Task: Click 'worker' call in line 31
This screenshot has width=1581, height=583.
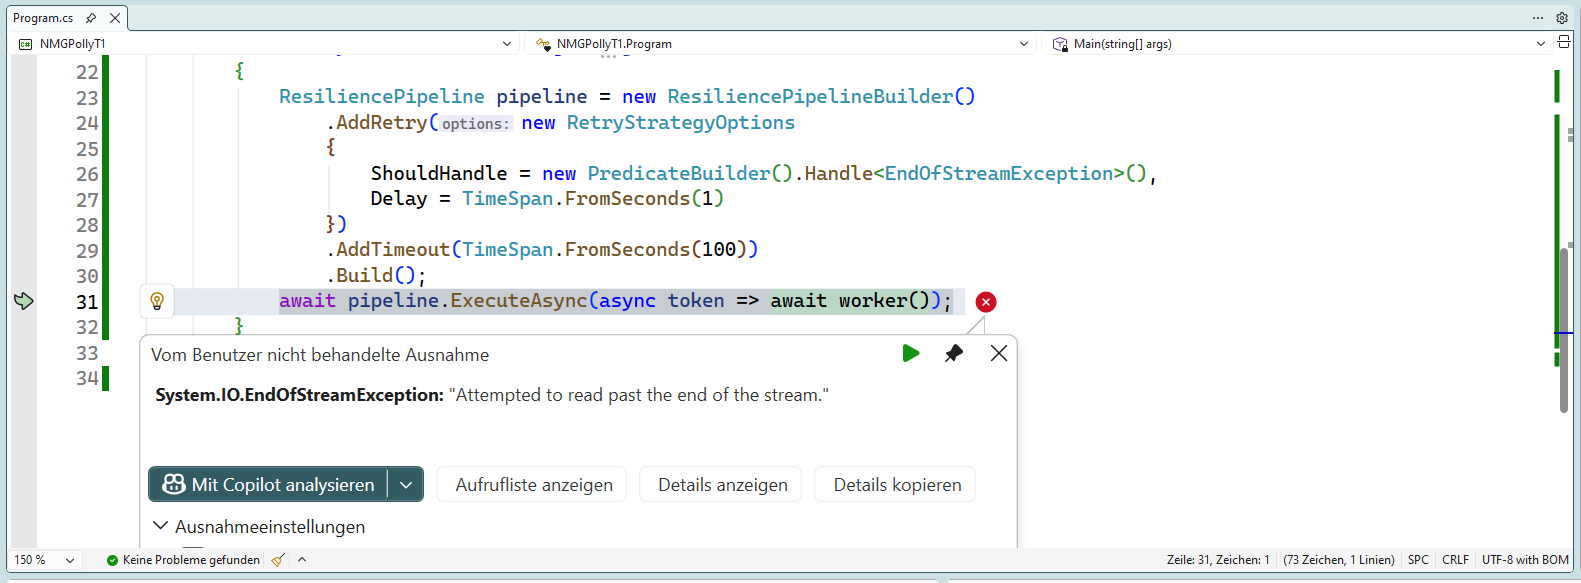Action: (872, 300)
